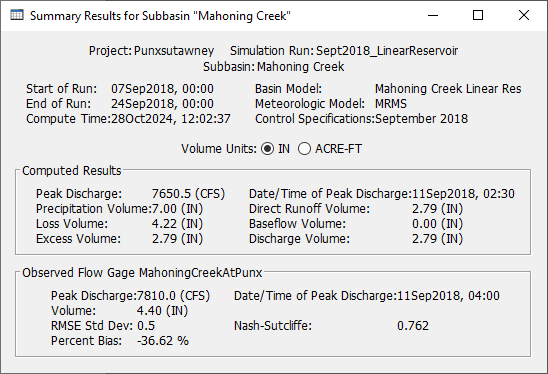Click the Control Specifications value September 2018
The width and height of the screenshot is (548, 374).
click(421, 119)
